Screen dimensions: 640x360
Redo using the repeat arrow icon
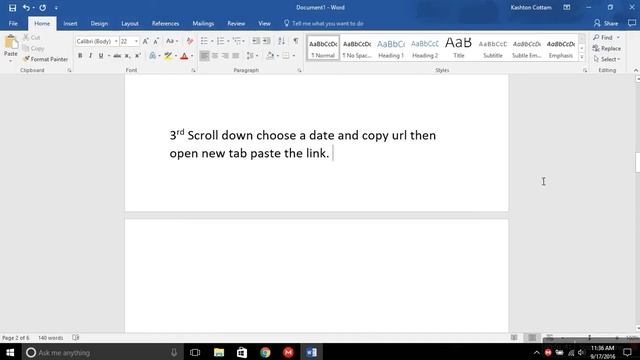coord(42,8)
